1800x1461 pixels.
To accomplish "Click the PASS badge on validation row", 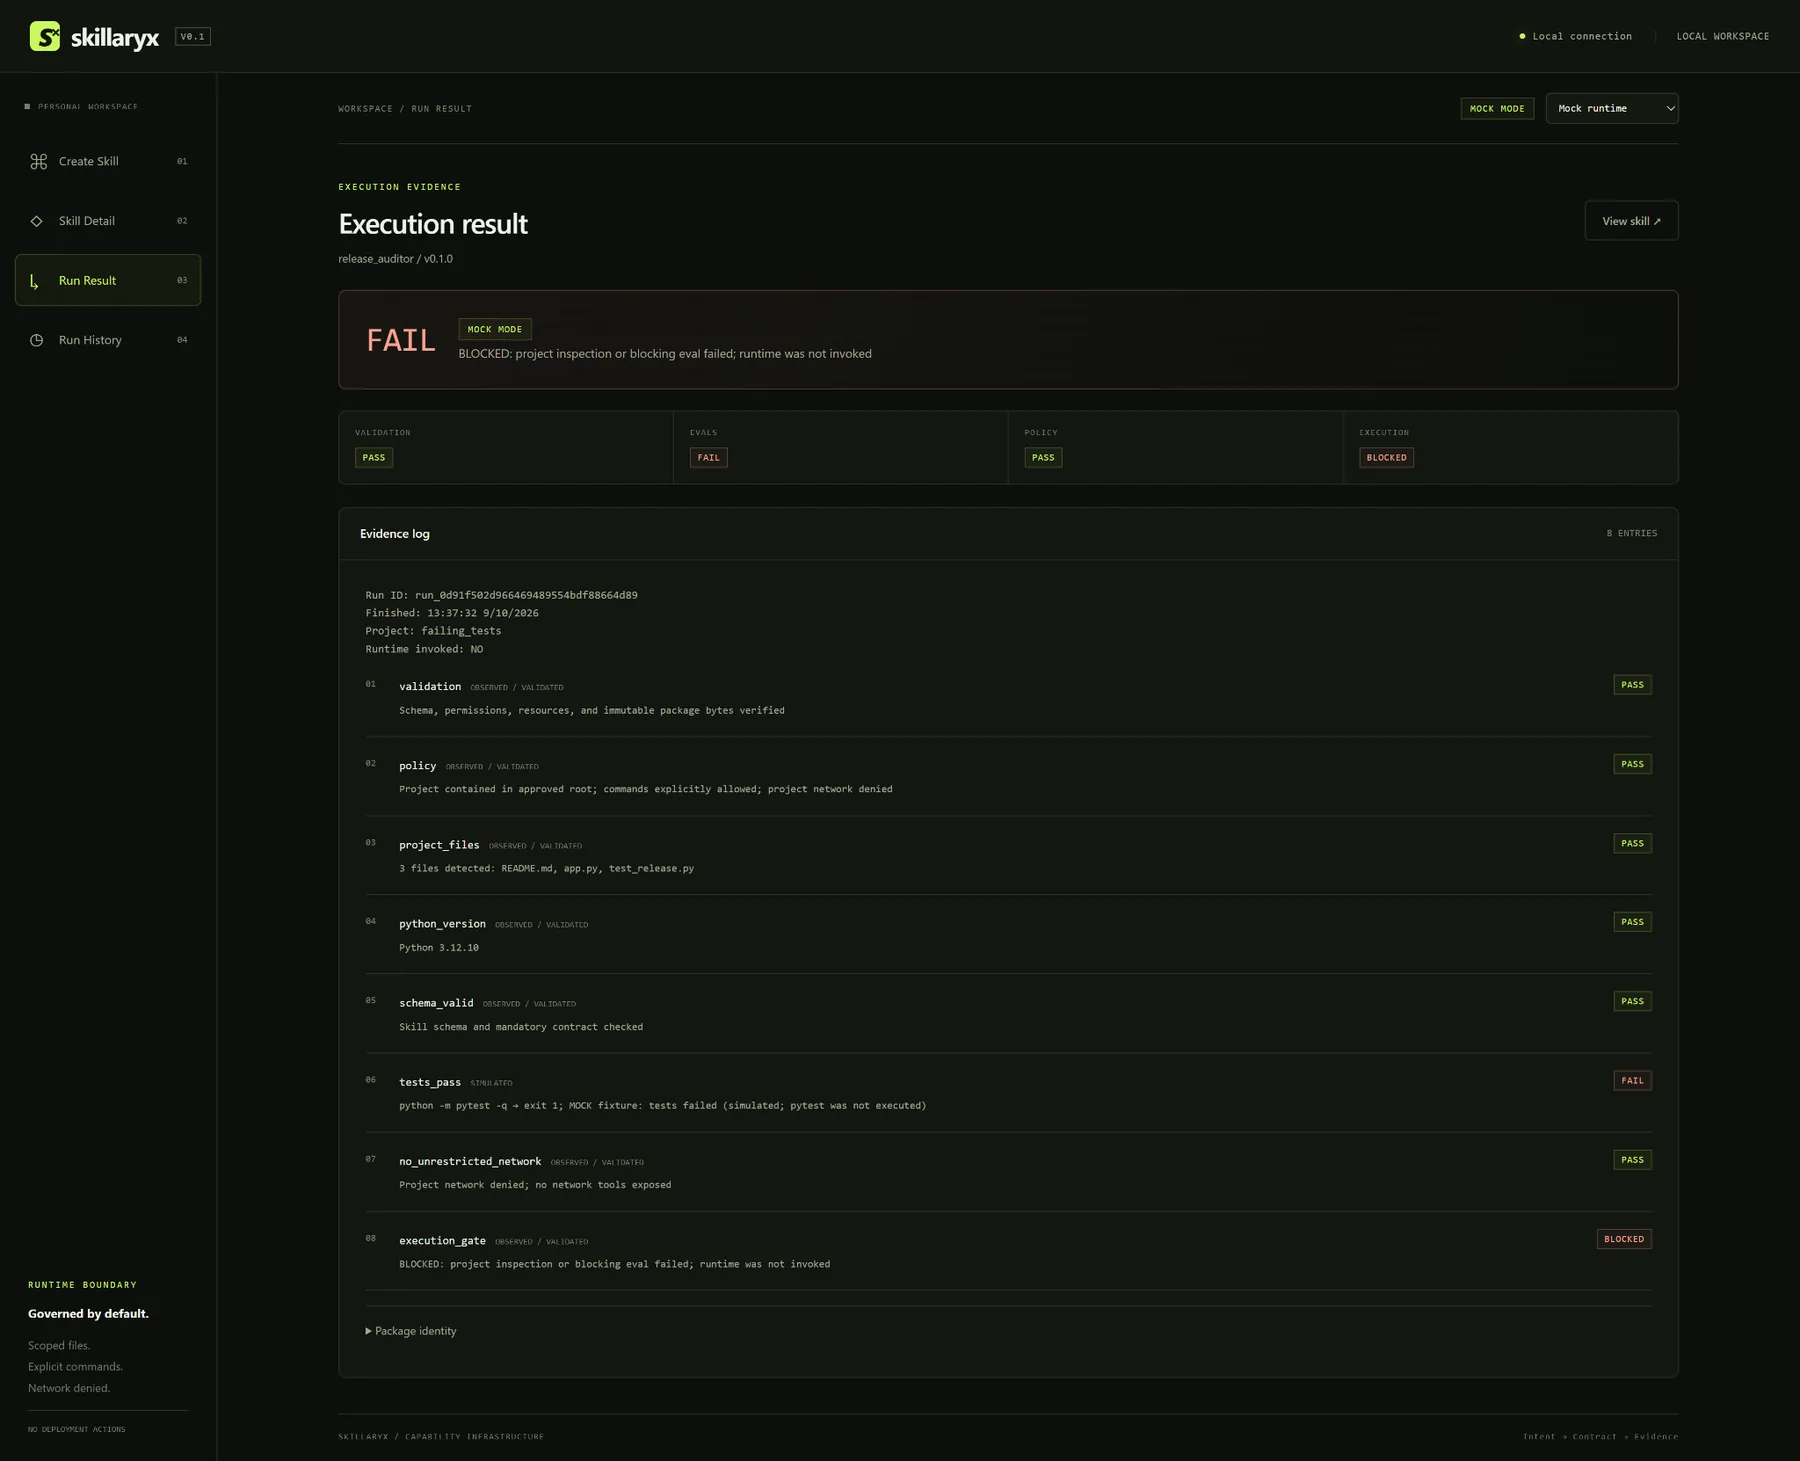I will [x=1632, y=685].
